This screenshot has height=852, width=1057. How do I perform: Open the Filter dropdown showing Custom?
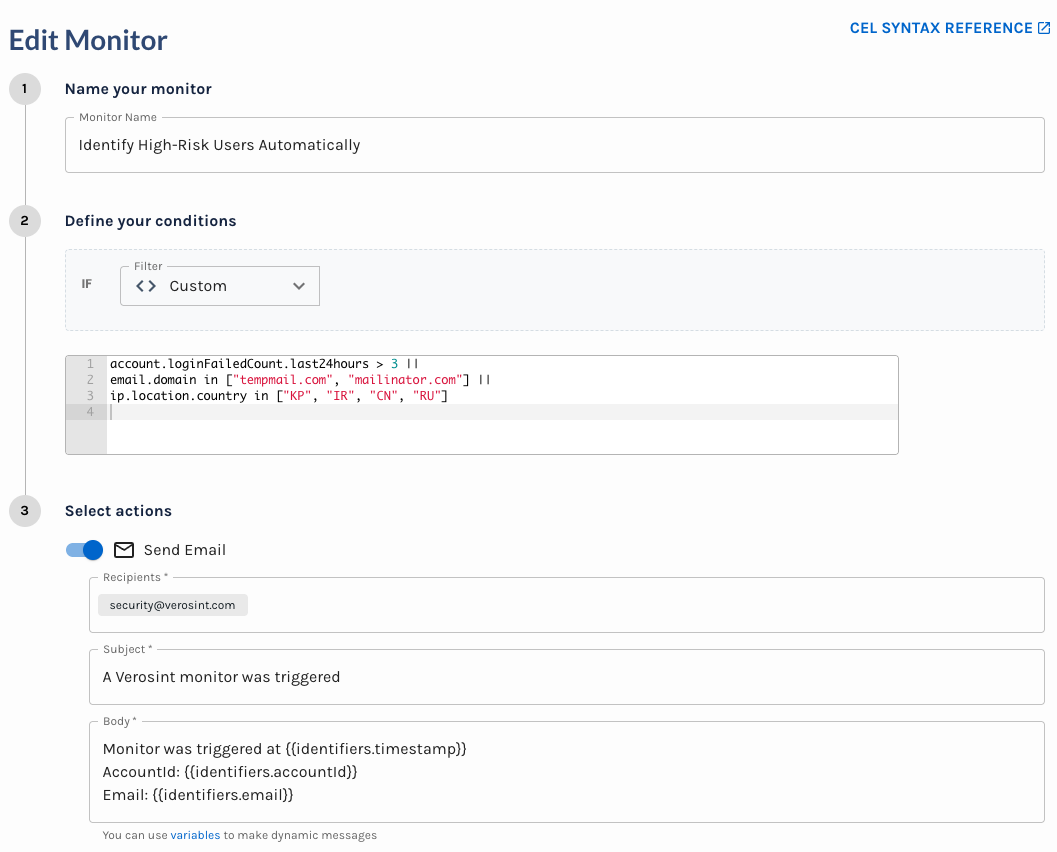(x=220, y=286)
